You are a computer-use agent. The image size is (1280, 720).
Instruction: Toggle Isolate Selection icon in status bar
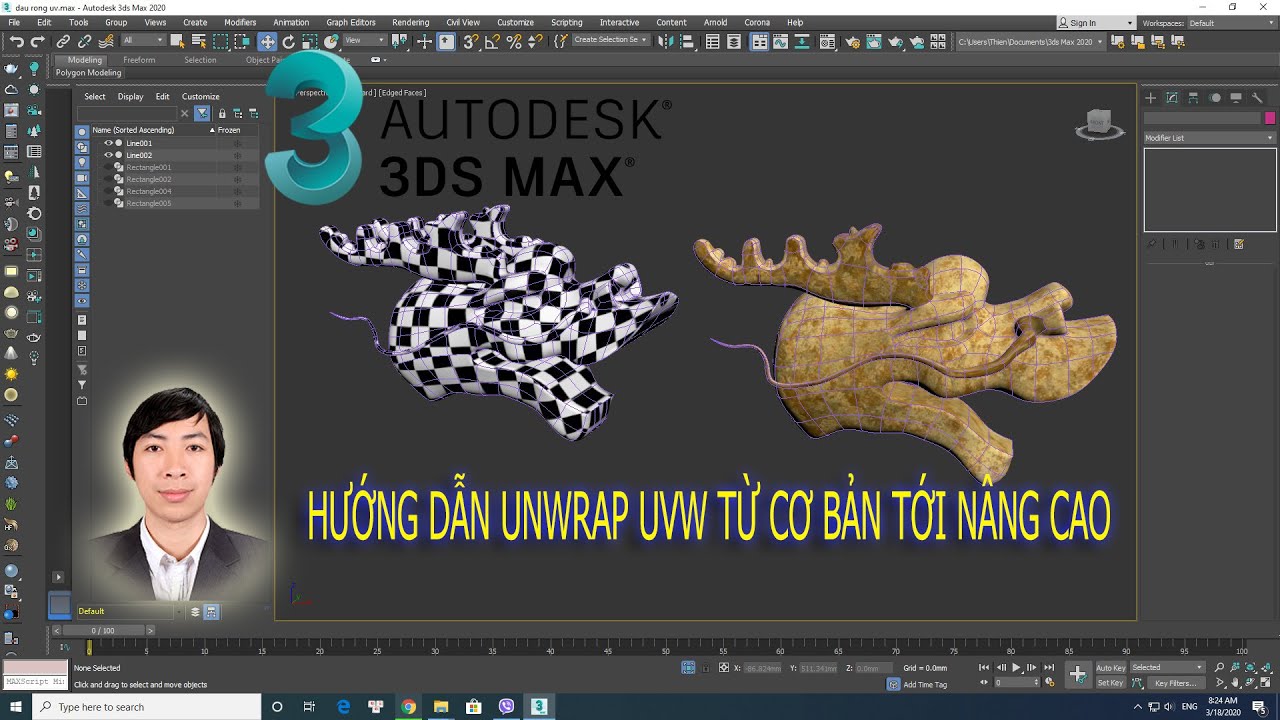click(688, 667)
